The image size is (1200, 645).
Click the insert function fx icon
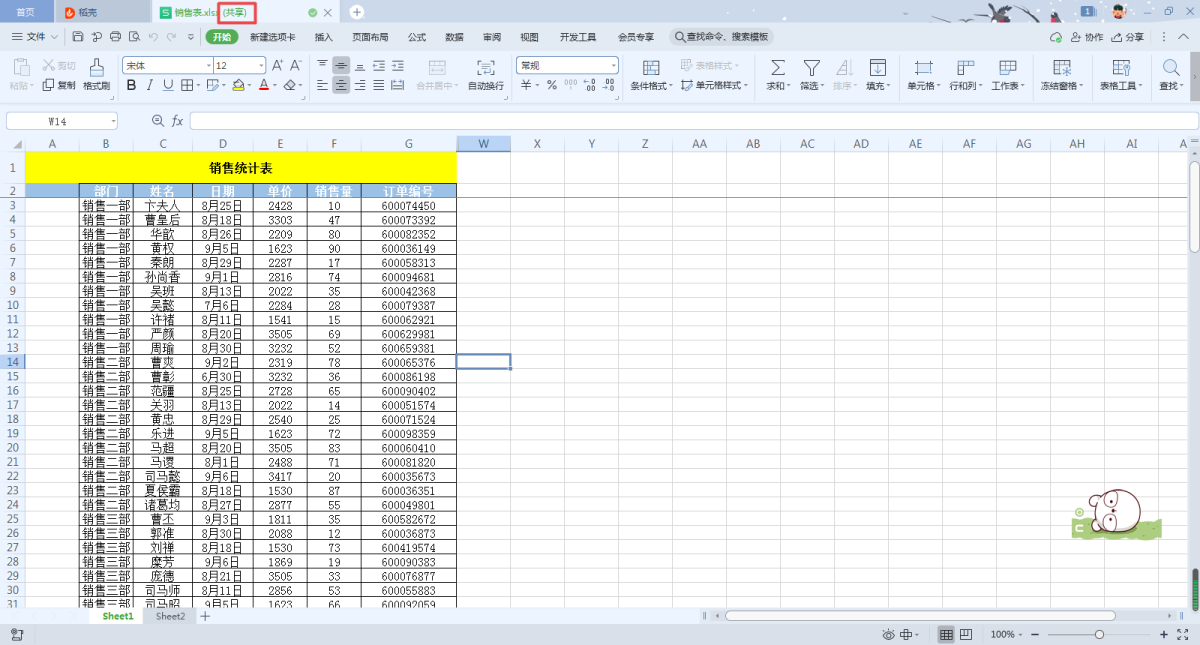[x=177, y=121]
